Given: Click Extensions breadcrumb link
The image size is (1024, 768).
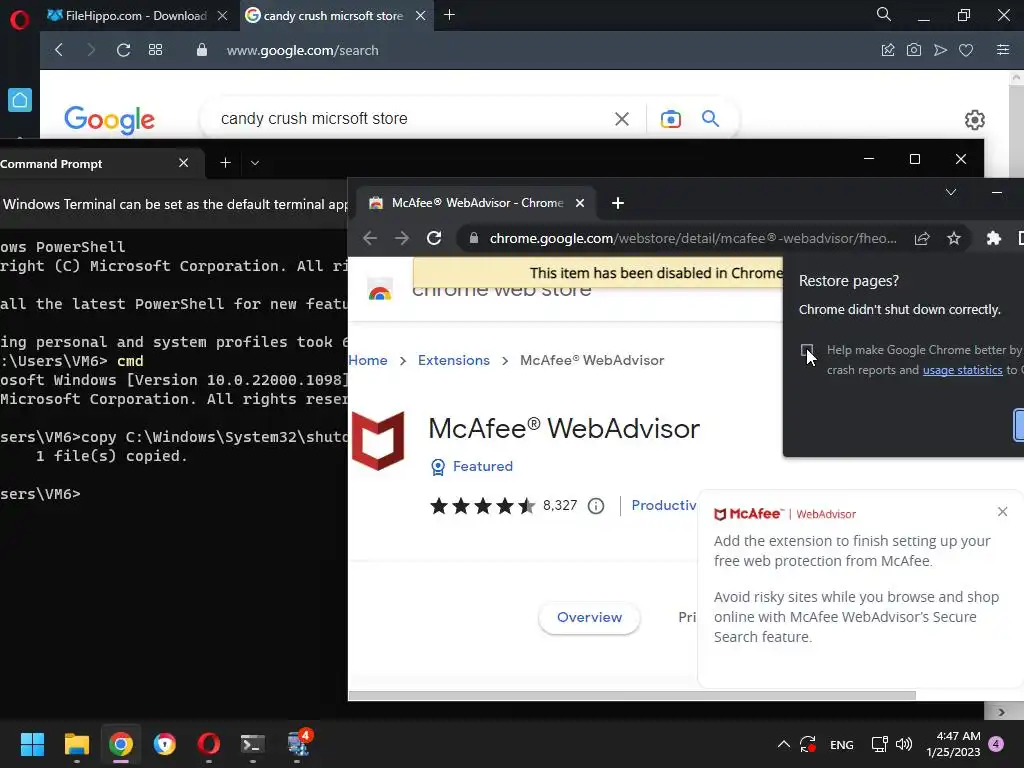Looking at the screenshot, I should tap(454, 360).
